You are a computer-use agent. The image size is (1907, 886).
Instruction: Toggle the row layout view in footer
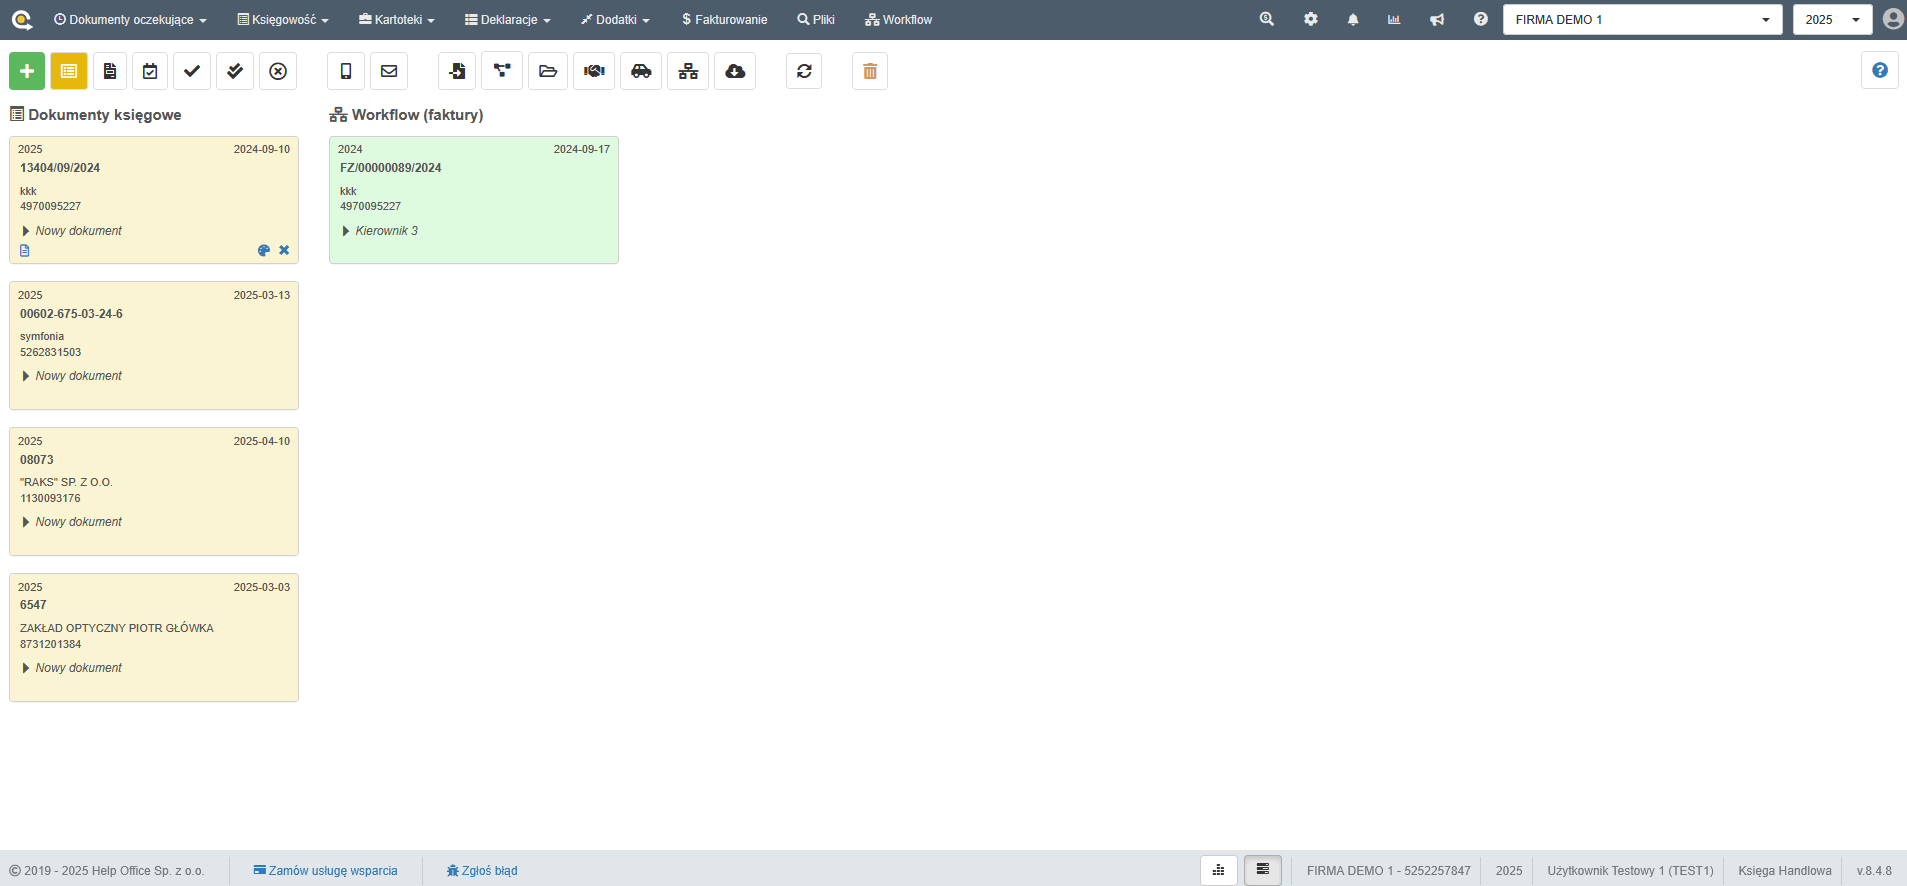(x=1262, y=870)
